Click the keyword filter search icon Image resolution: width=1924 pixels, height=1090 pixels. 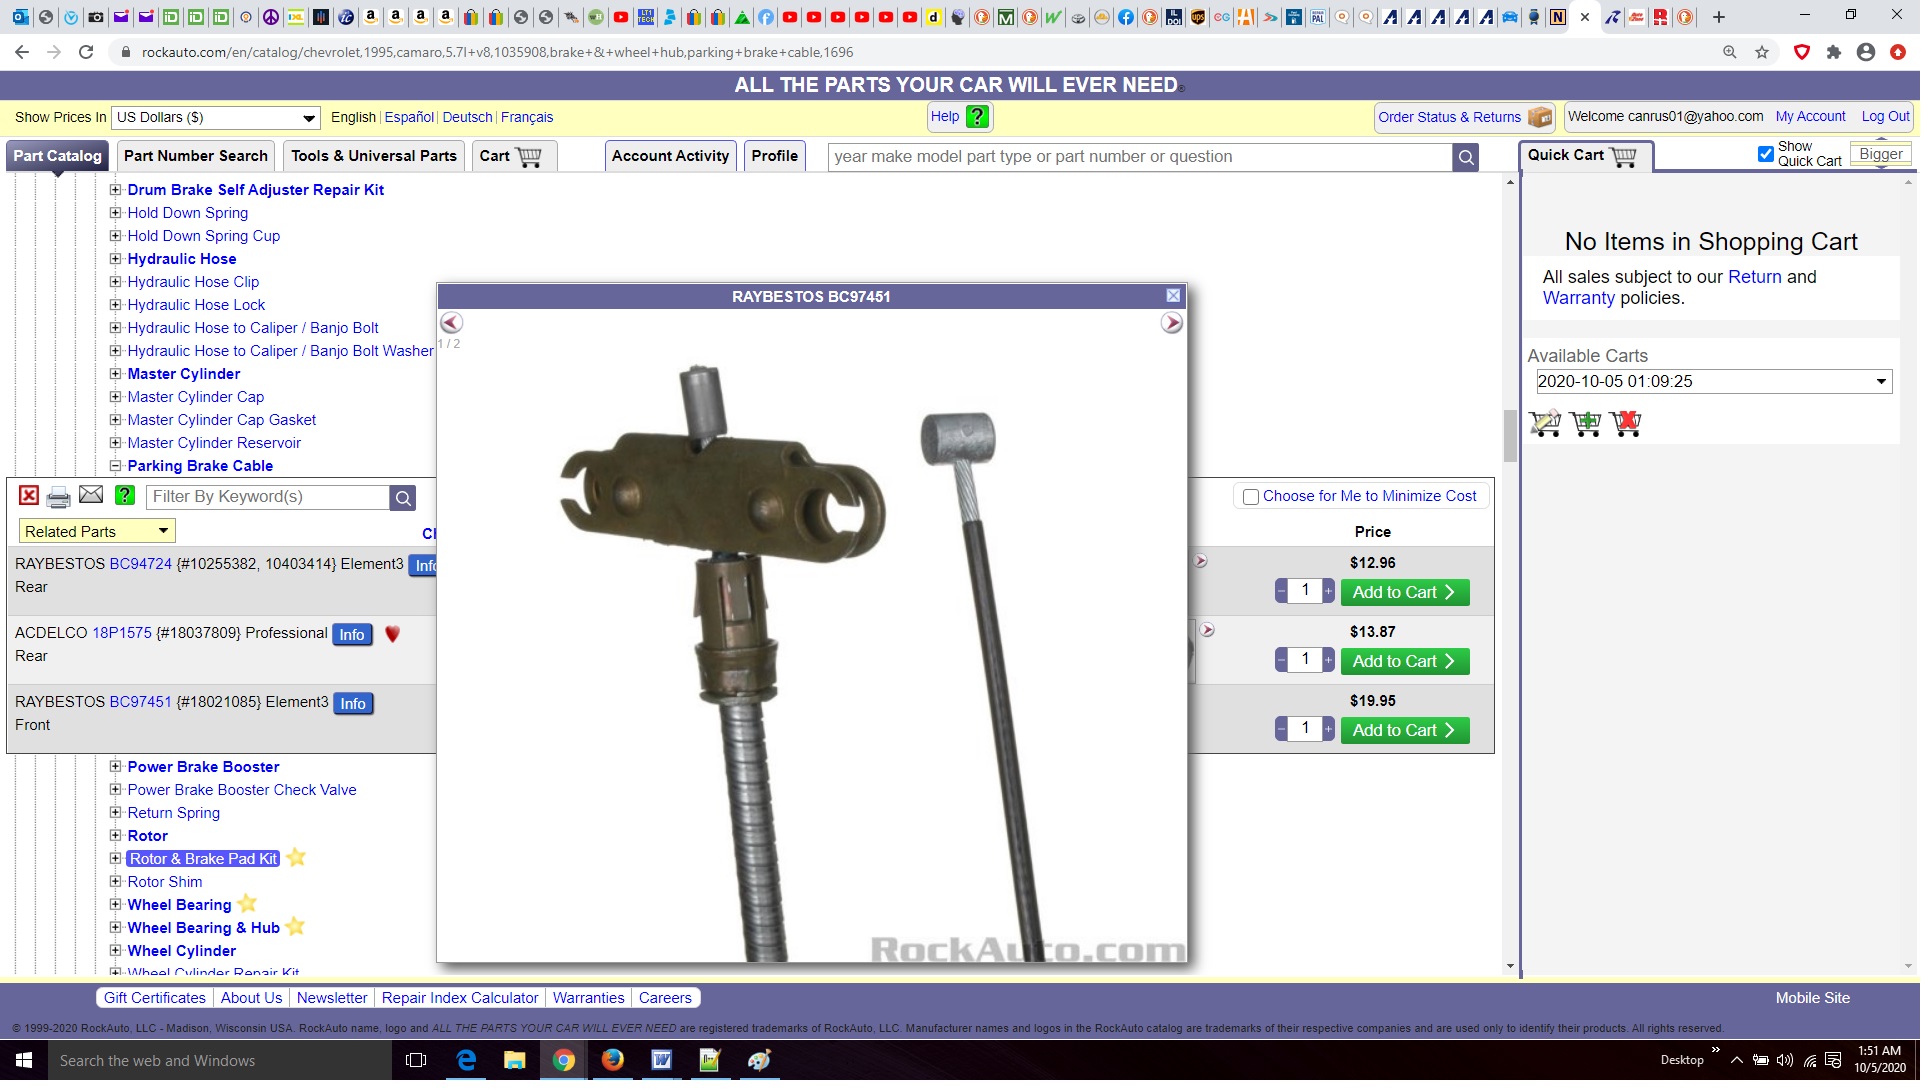(x=403, y=498)
